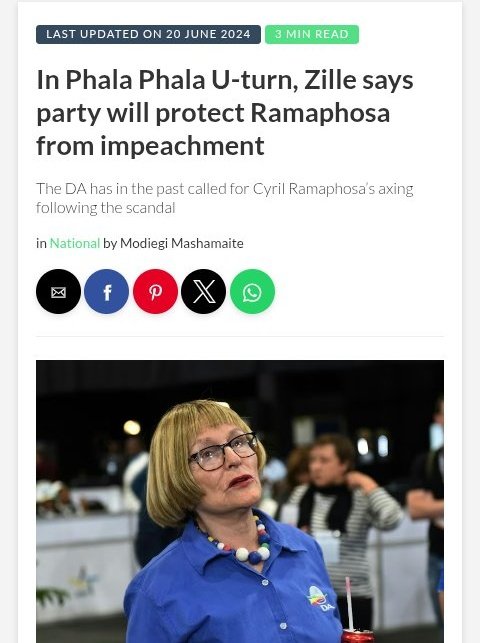Send the article through WhatsApp
This screenshot has width=480, height=643.
[x=253, y=292]
